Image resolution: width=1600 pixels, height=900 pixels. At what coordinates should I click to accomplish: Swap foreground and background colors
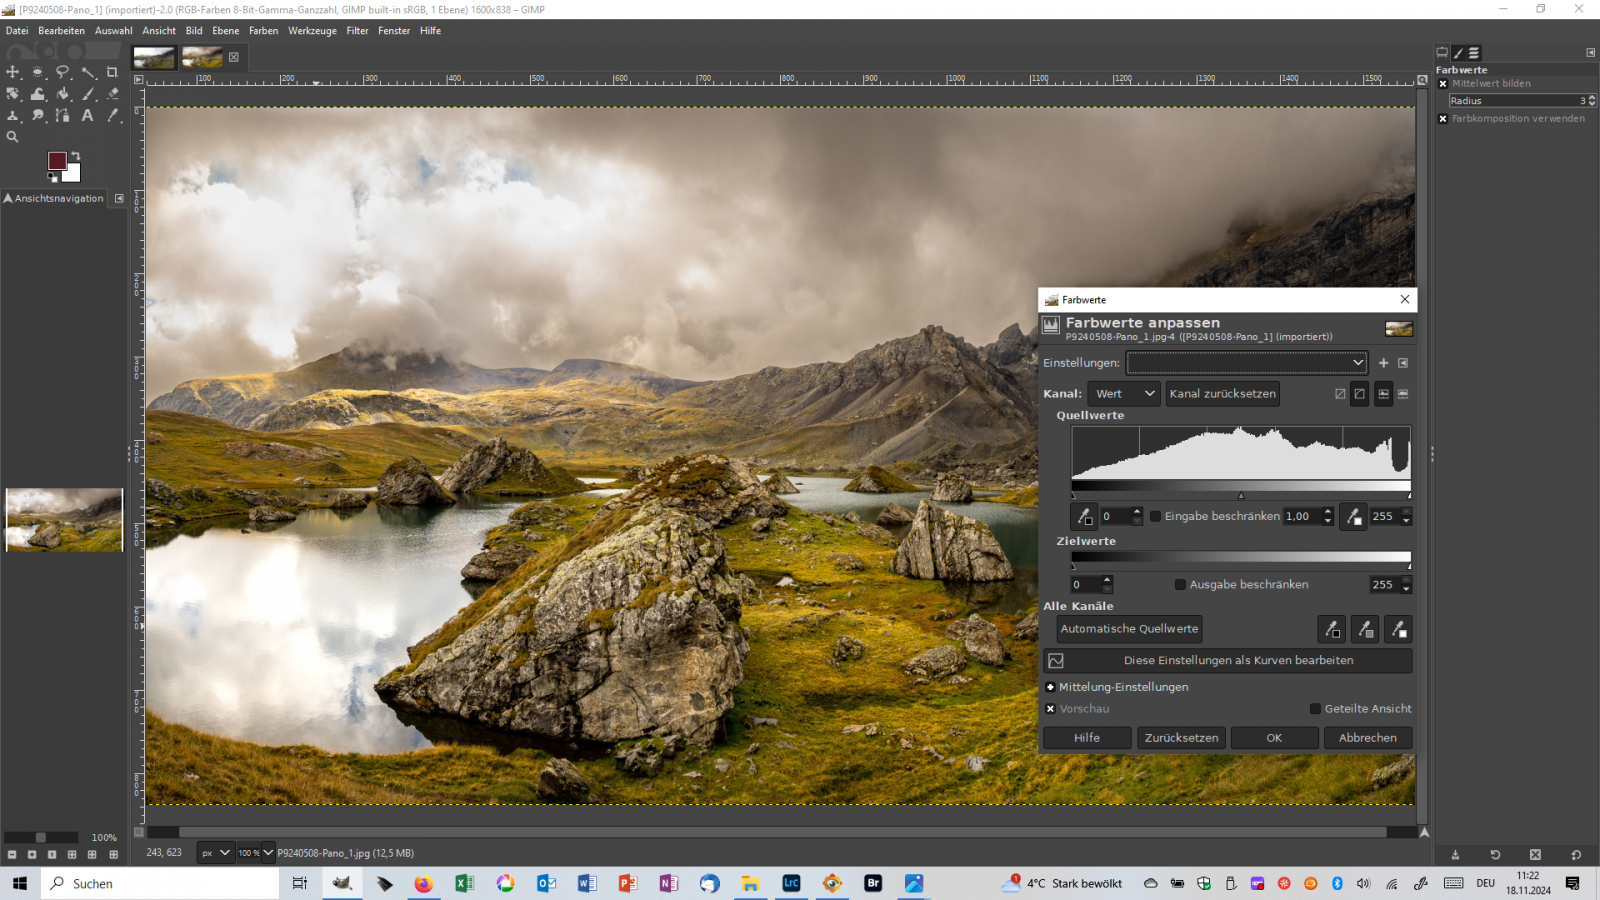(75, 155)
